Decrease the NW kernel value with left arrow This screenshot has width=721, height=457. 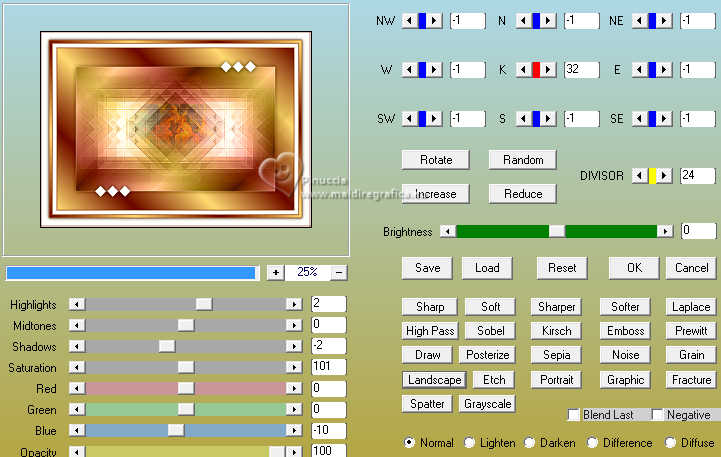pos(409,21)
